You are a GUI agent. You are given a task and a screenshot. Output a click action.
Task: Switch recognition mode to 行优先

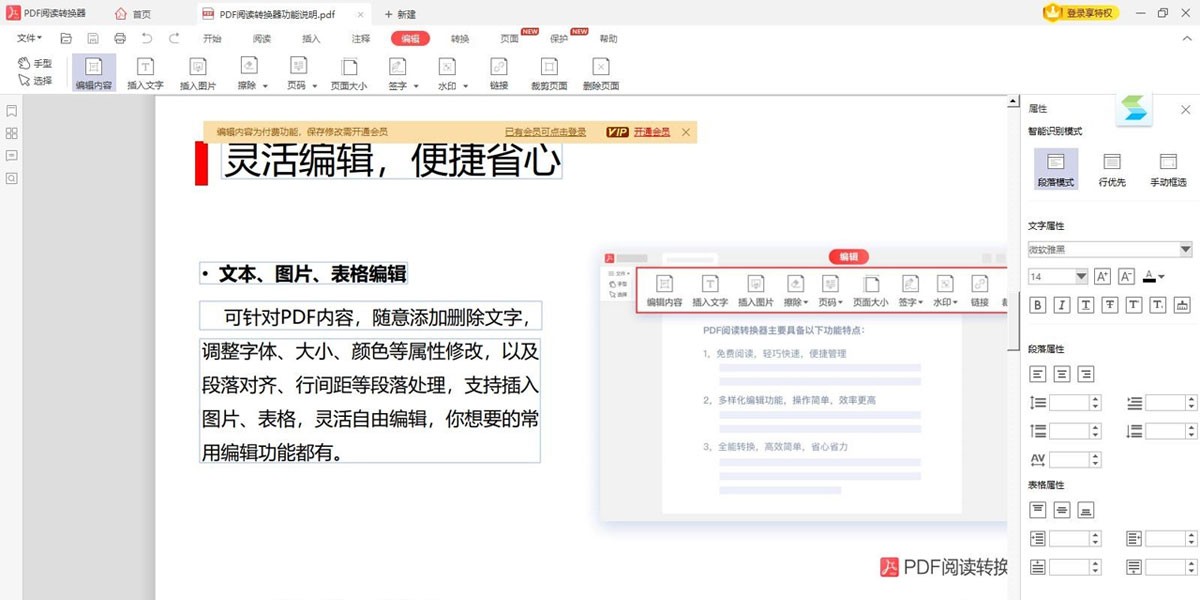tap(1111, 167)
